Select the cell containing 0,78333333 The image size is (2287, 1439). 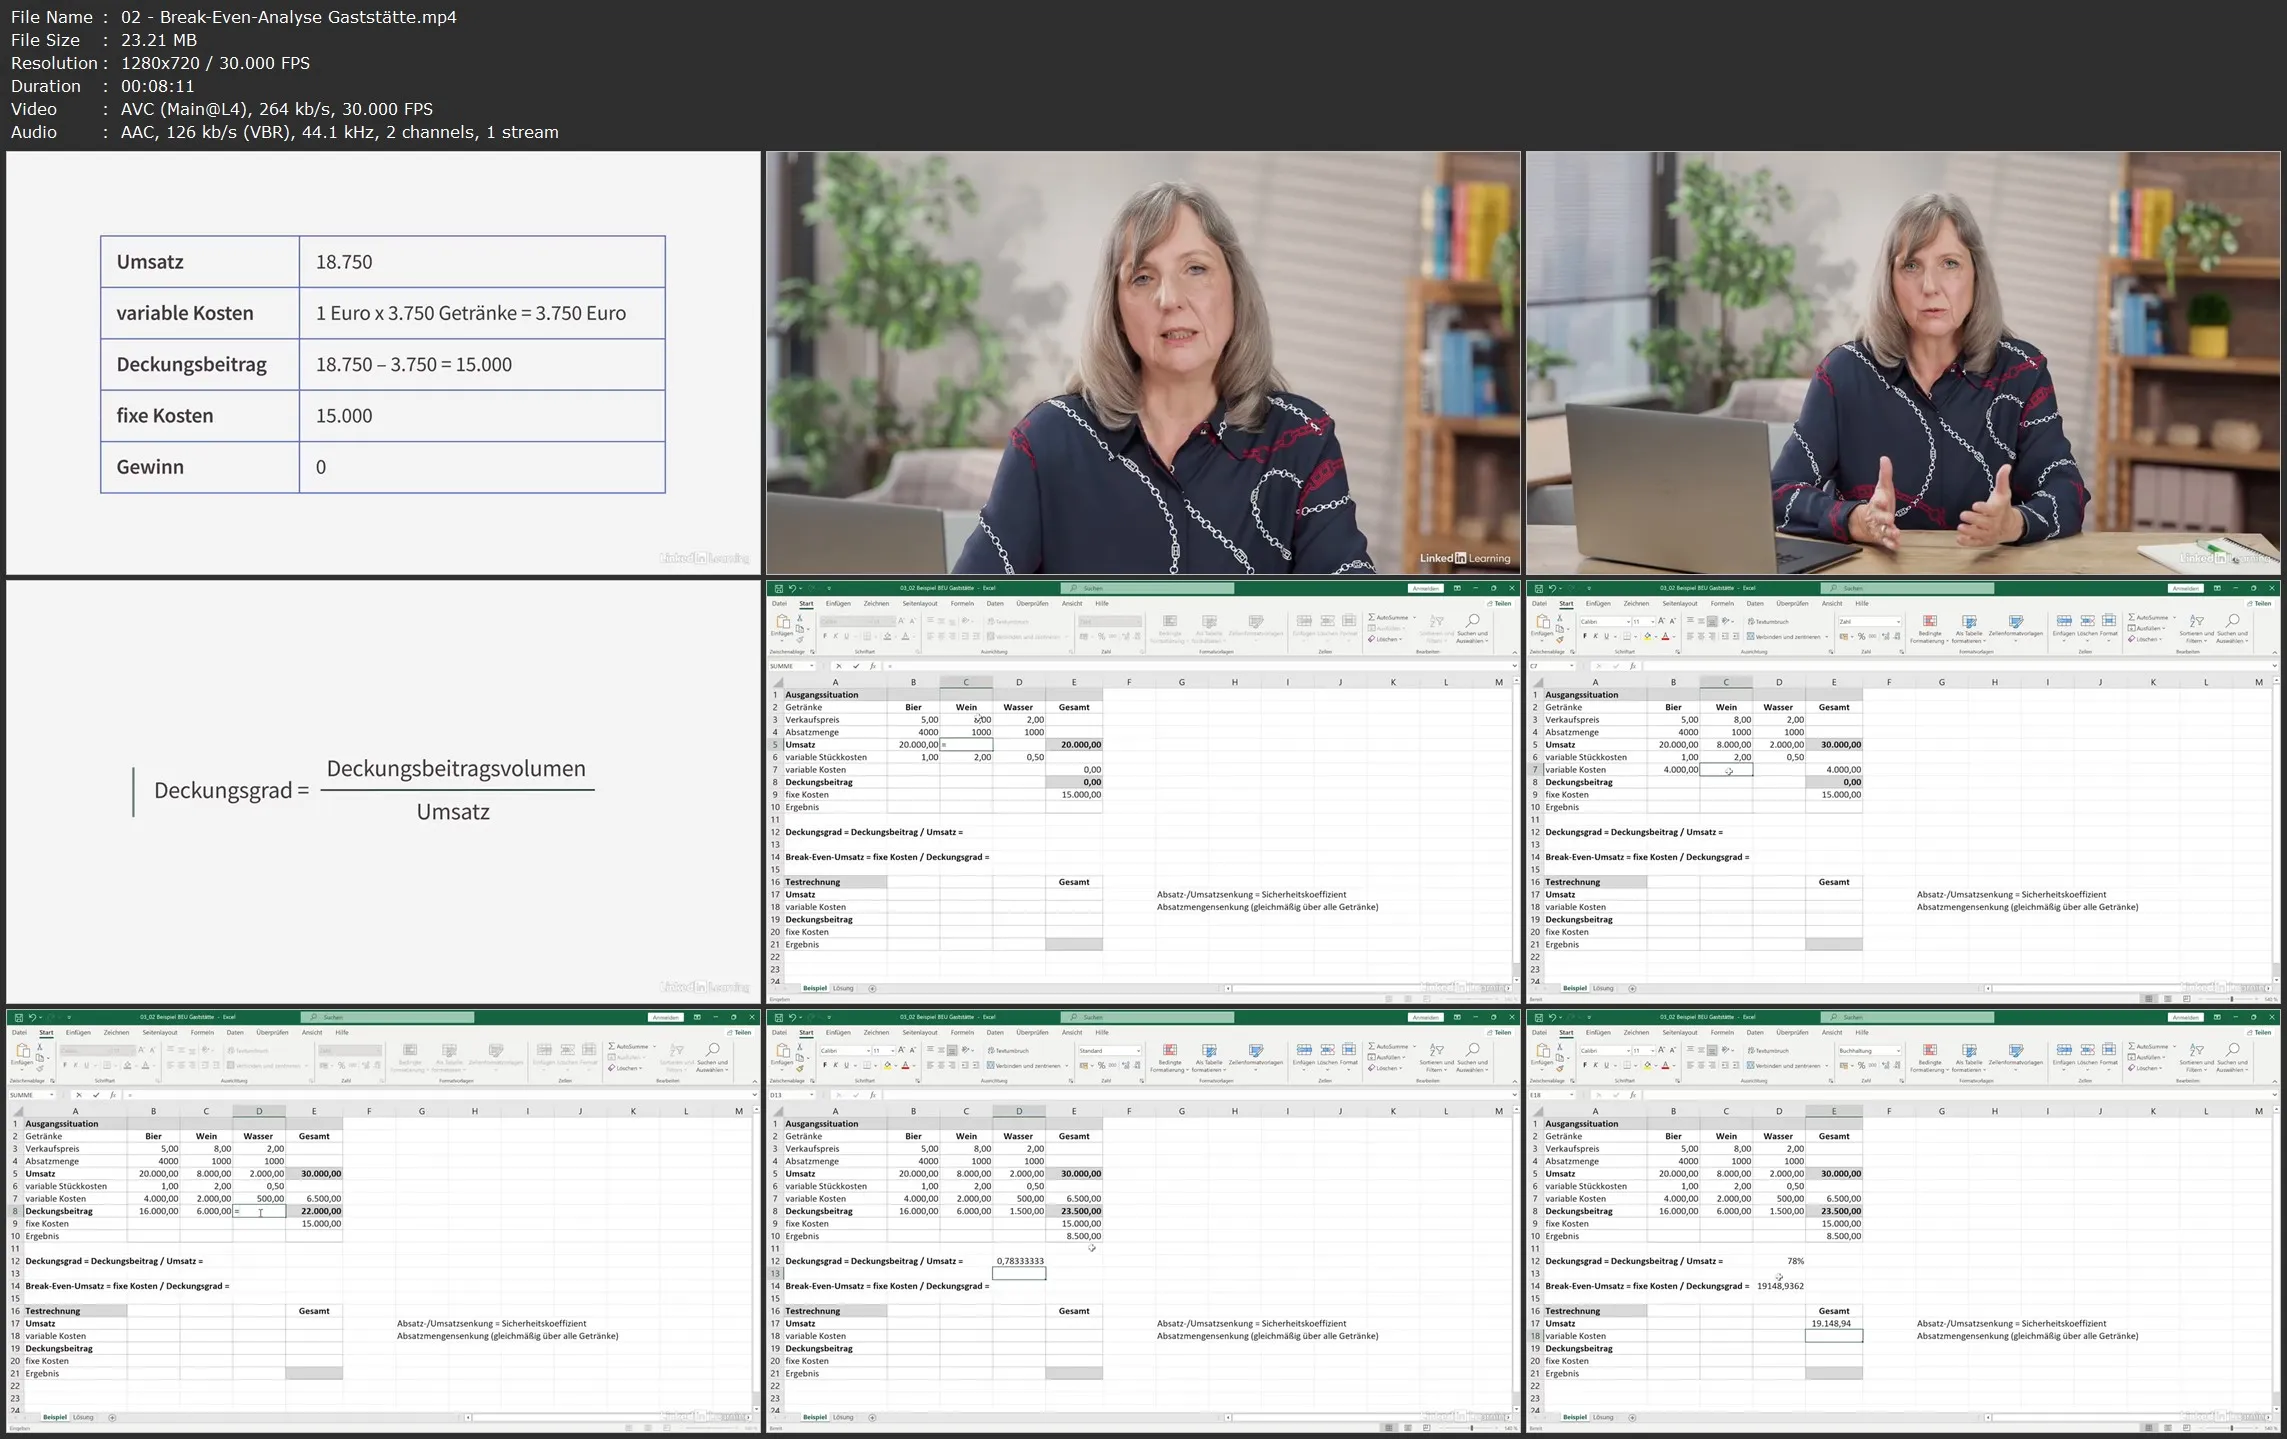(x=1019, y=1261)
